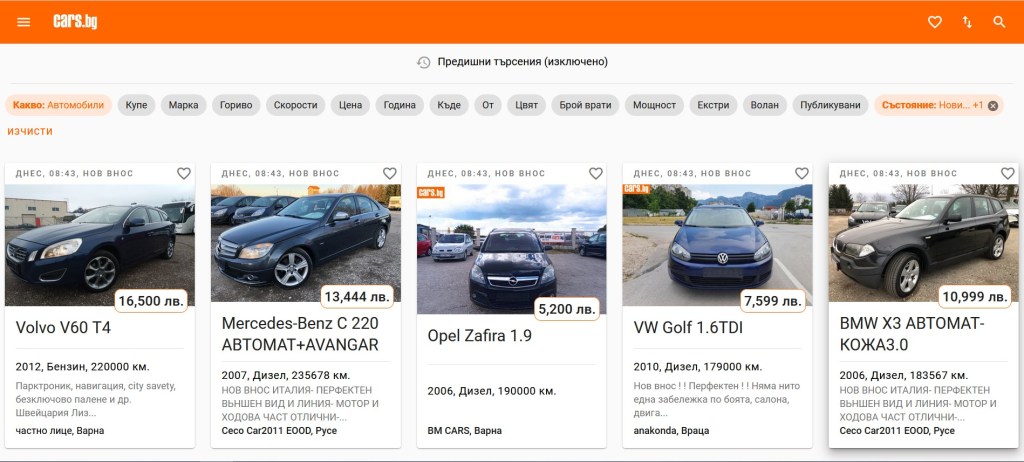This screenshot has width=1024, height=462.
Task: Open the search magnifier icon
Action: click(999, 22)
